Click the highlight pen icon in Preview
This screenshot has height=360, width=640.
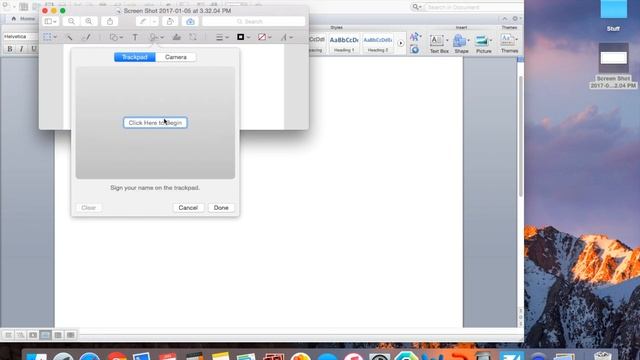(x=142, y=21)
